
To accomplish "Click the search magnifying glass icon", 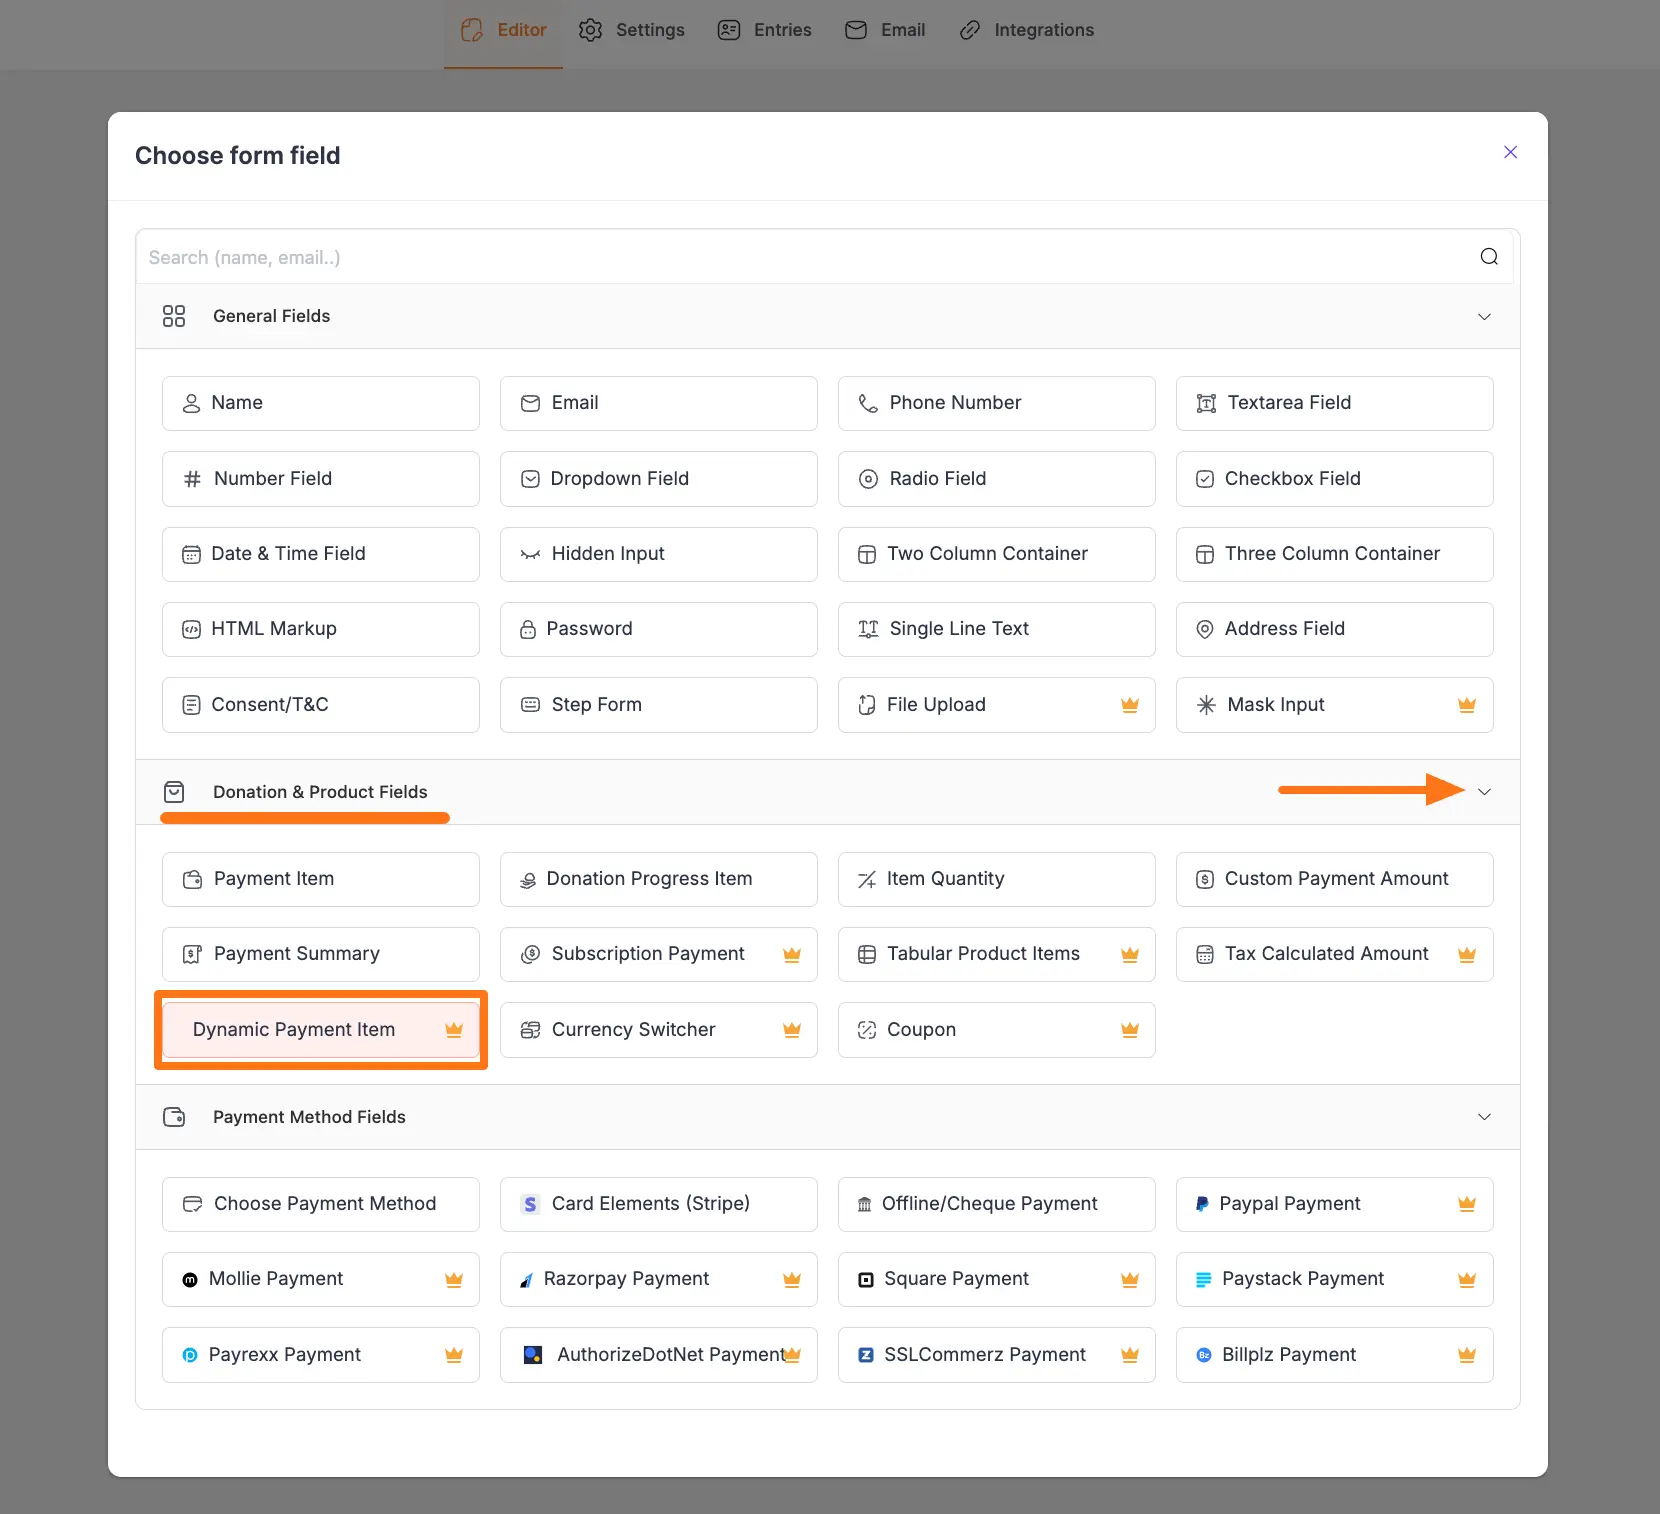I will click(1488, 256).
